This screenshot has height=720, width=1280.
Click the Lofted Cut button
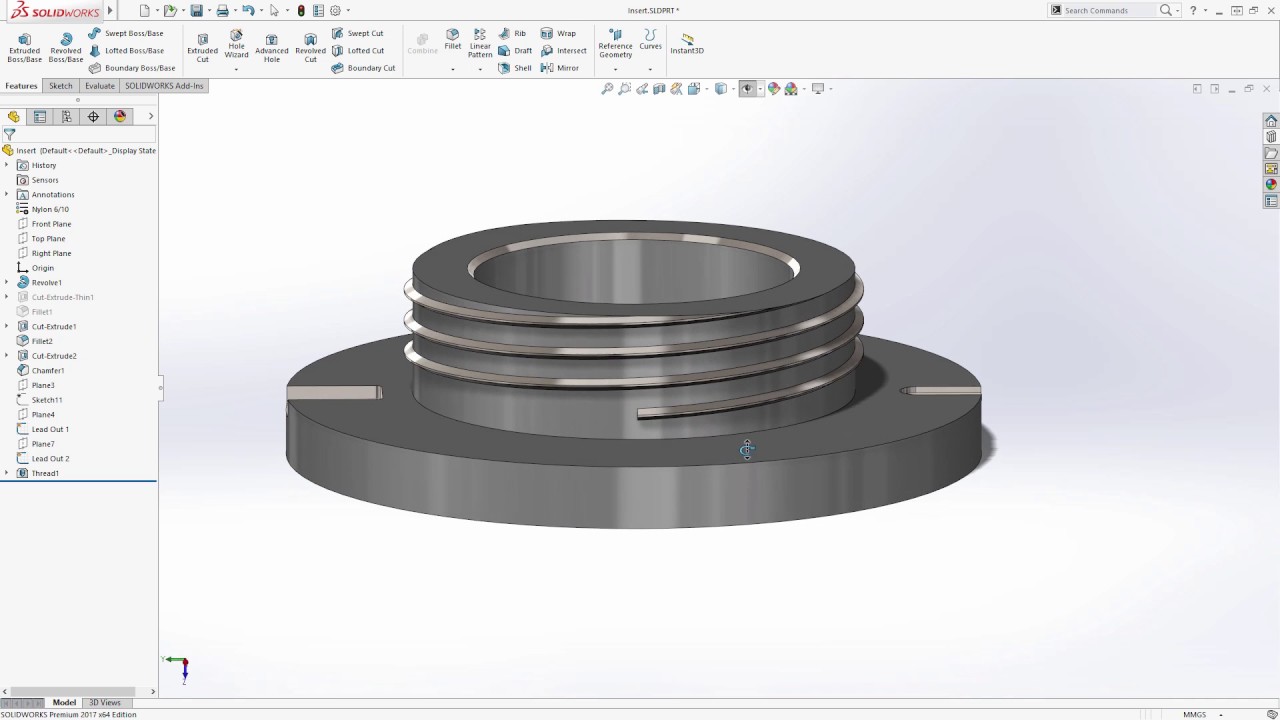click(x=358, y=50)
